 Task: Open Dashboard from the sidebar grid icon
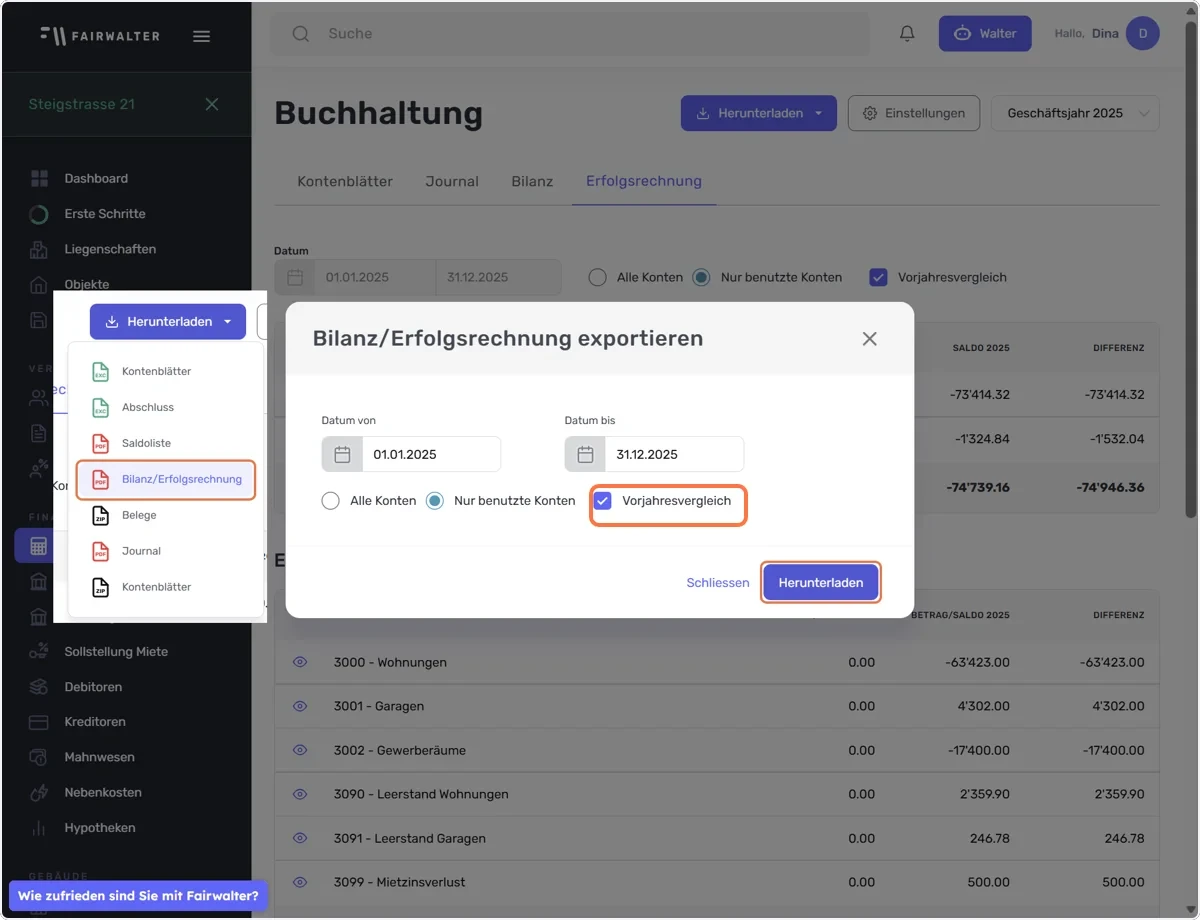[x=39, y=179]
